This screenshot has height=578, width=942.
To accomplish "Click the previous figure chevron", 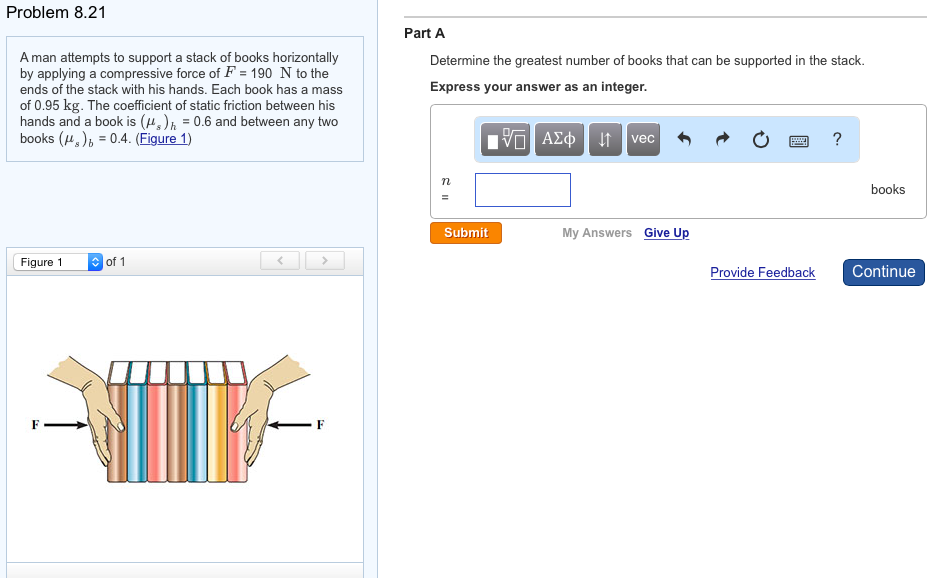I will [x=279, y=260].
